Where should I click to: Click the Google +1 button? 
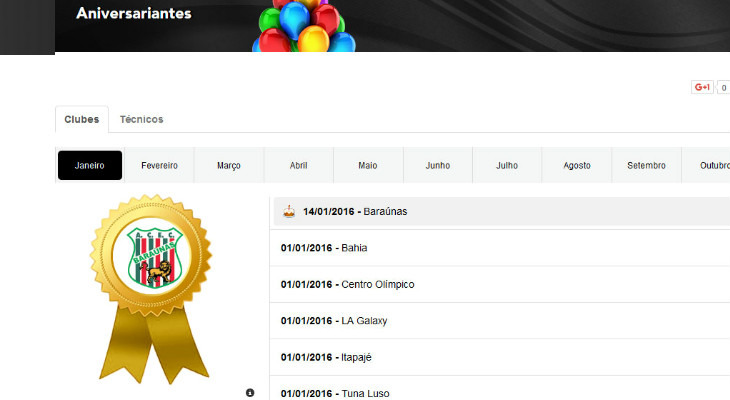[x=702, y=87]
